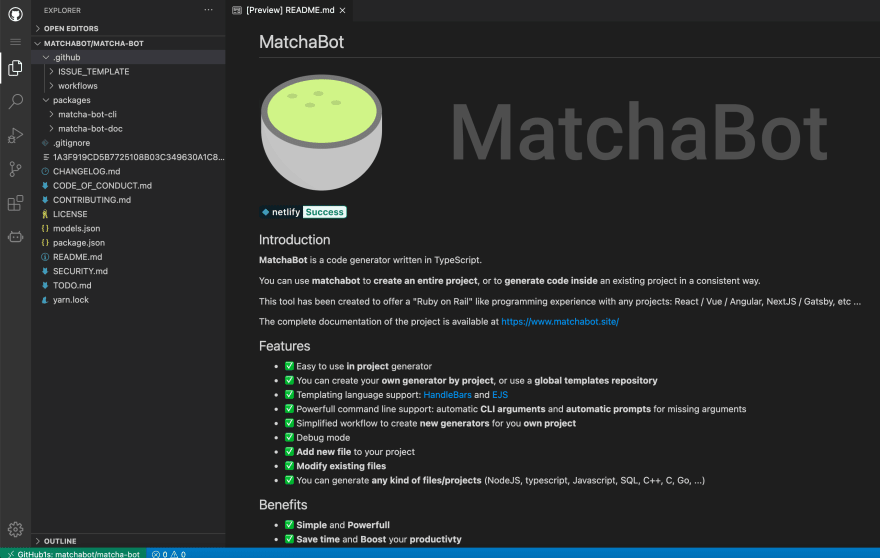Click the matchabot.site documentation link
880x558 pixels.
pos(560,322)
